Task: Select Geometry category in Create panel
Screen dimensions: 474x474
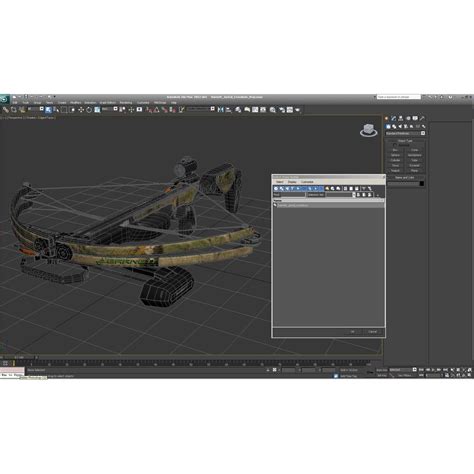Action: (x=388, y=126)
